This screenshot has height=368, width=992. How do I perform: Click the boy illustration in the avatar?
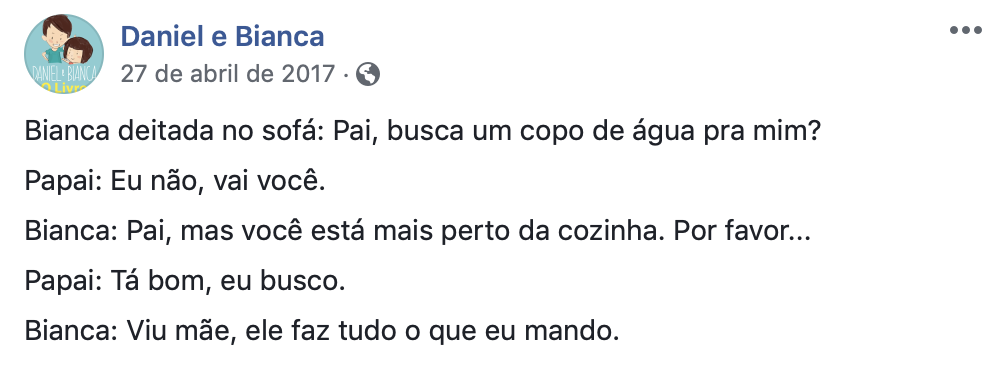pos(56,39)
